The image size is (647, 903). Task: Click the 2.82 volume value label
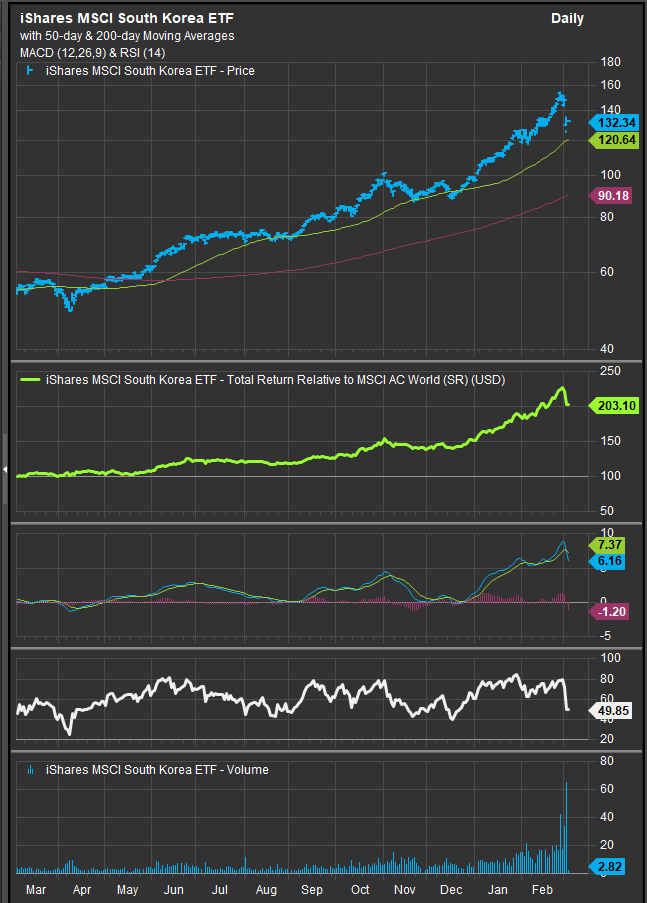(x=611, y=866)
